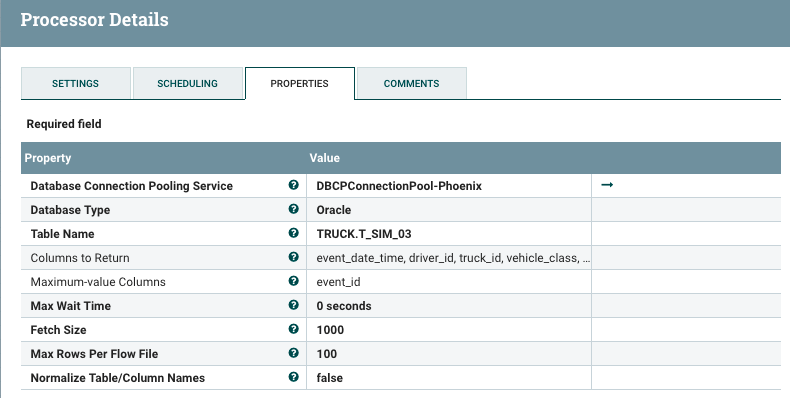Click help icon for Normalize Table/Column Names

click(294, 377)
